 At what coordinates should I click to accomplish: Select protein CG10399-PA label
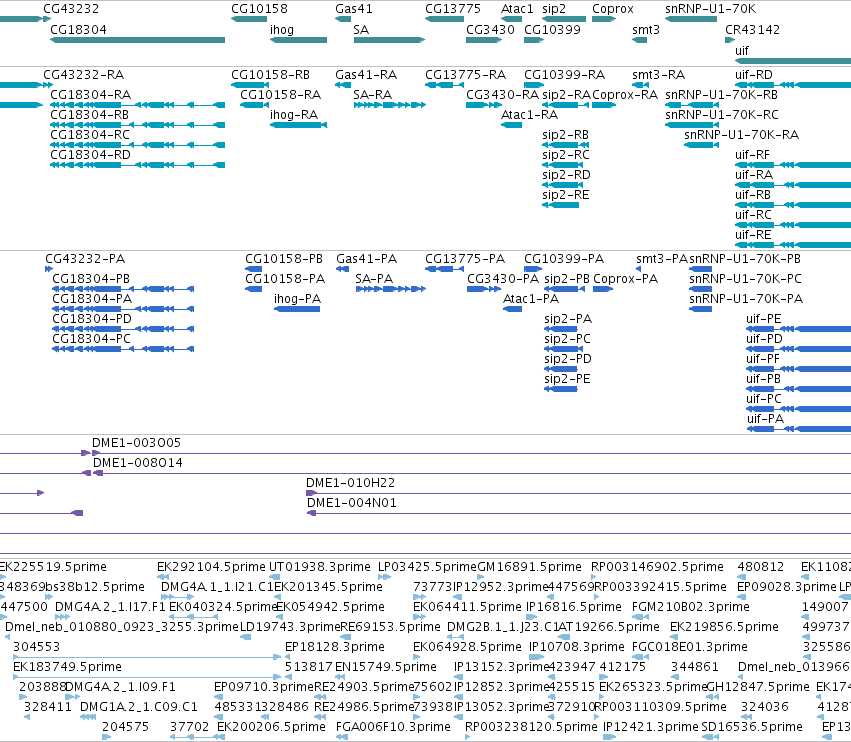564,258
